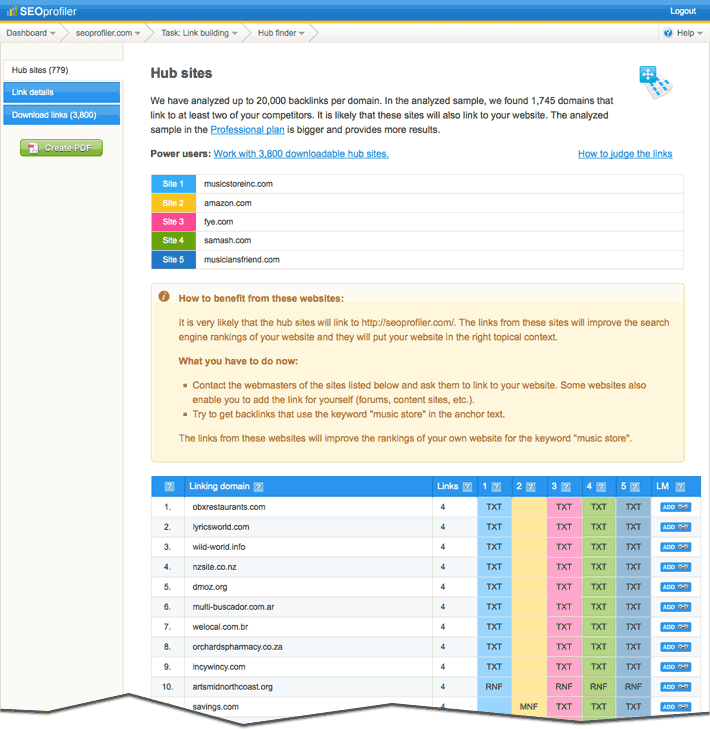Open the Task: Link building dropdown
The width and height of the screenshot is (710, 729).
pyautogui.click(x=199, y=33)
